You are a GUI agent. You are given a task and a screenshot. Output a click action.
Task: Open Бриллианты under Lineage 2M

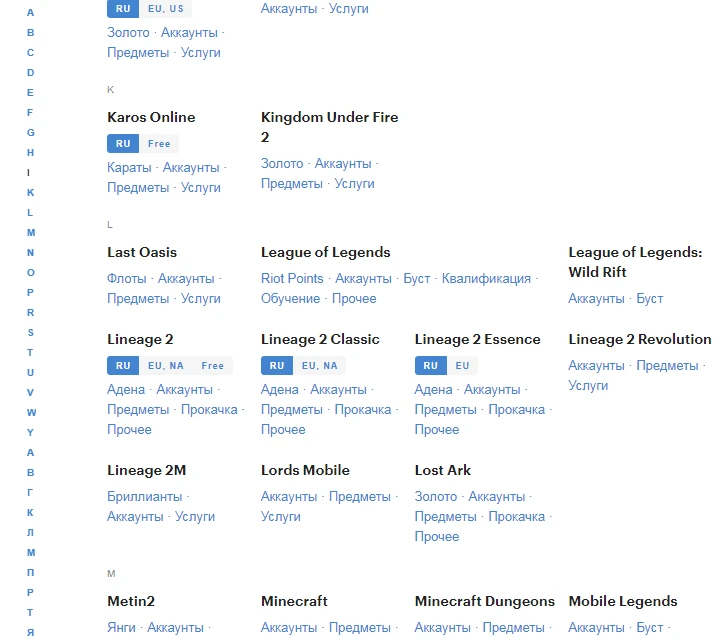pyautogui.click(x=144, y=496)
